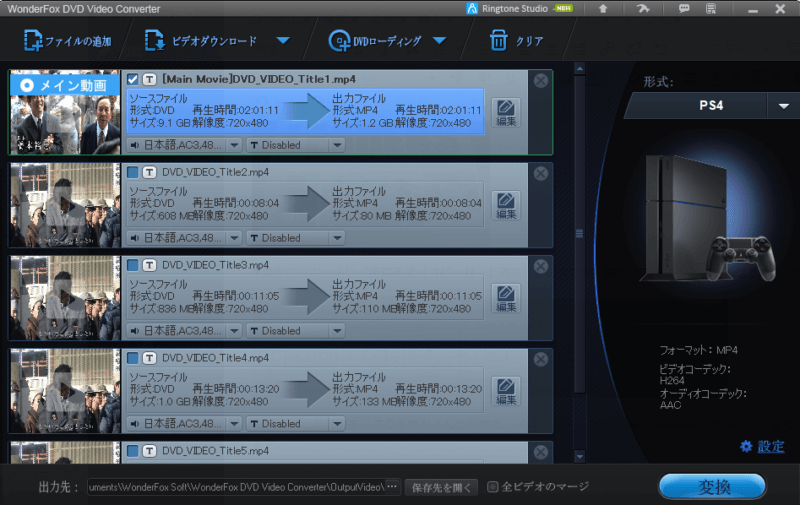Viewport: 800px width, 505px height.
Task: Play the DVD_VIDEO_Title3 thumbnail preview
Action: [x=65, y=298]
